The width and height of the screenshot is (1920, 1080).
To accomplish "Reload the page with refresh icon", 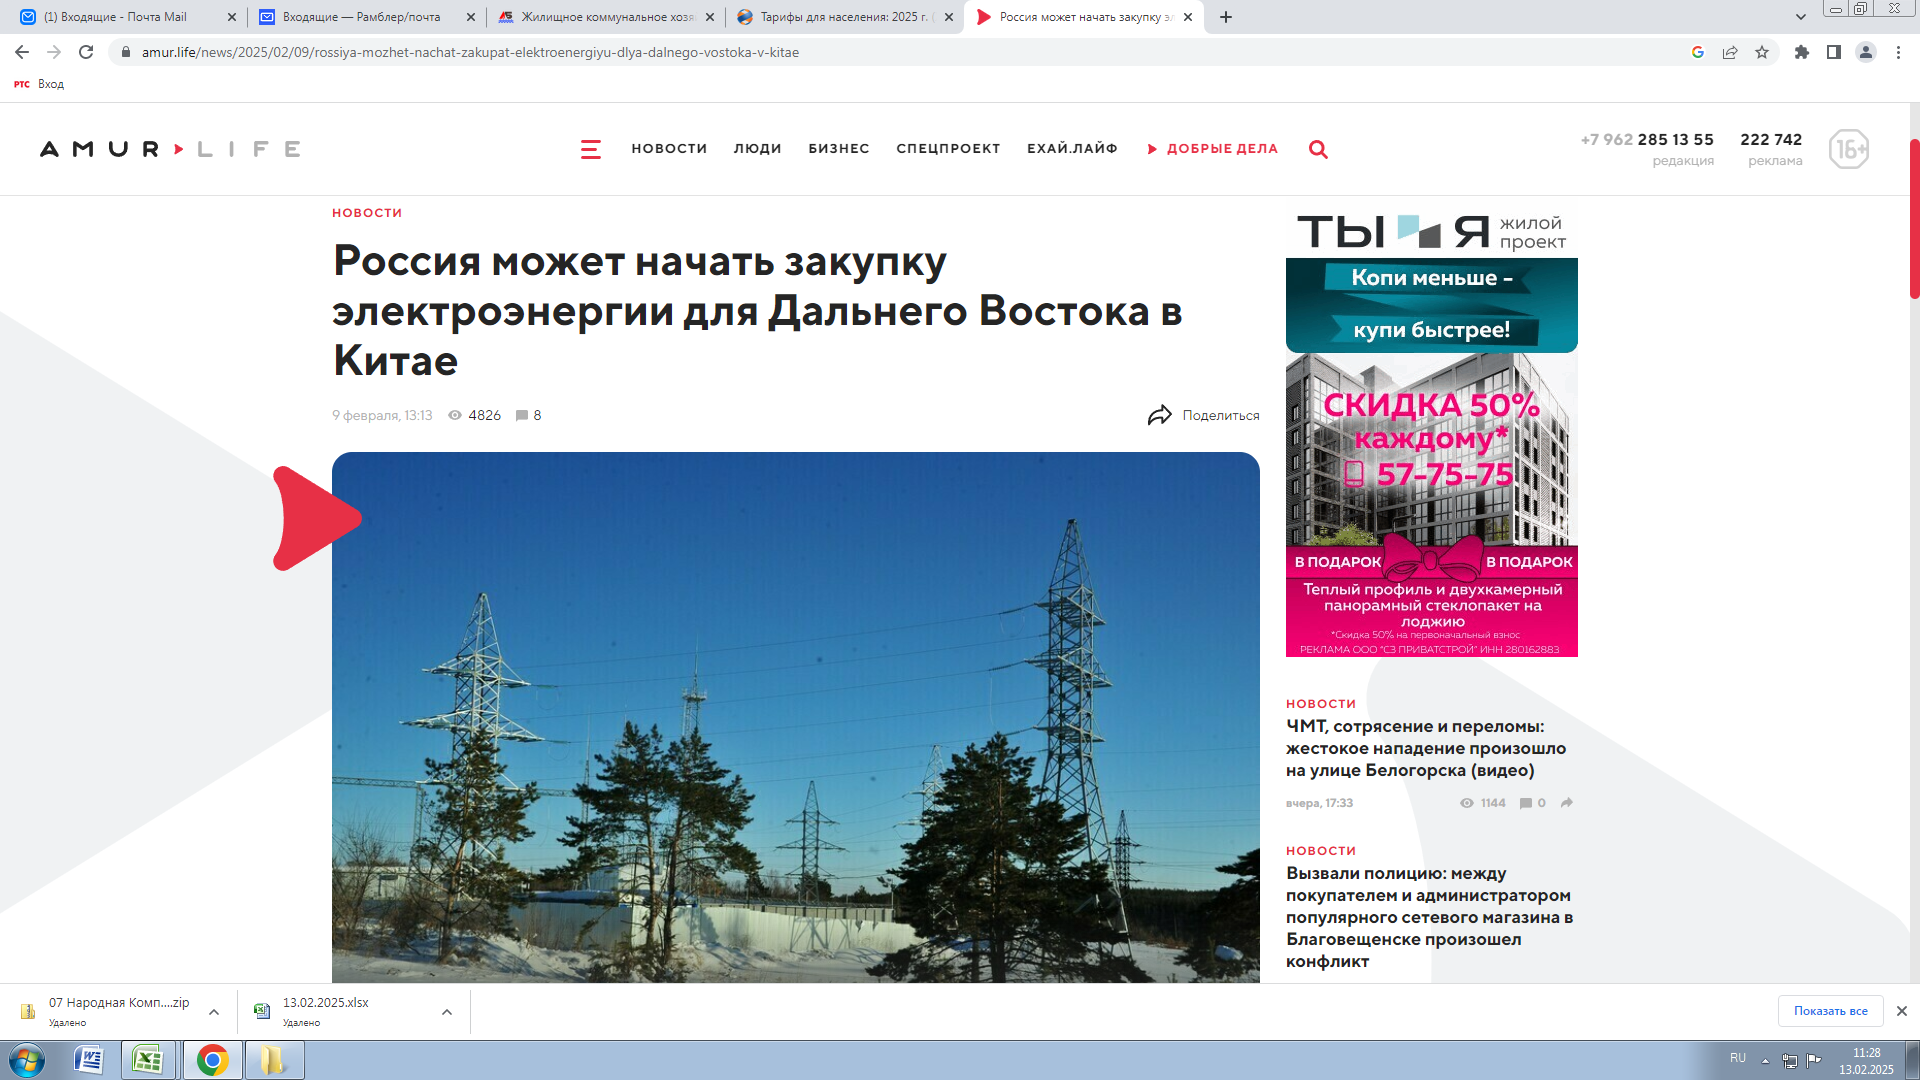I will pyautogui.click(x=86, y=52).
